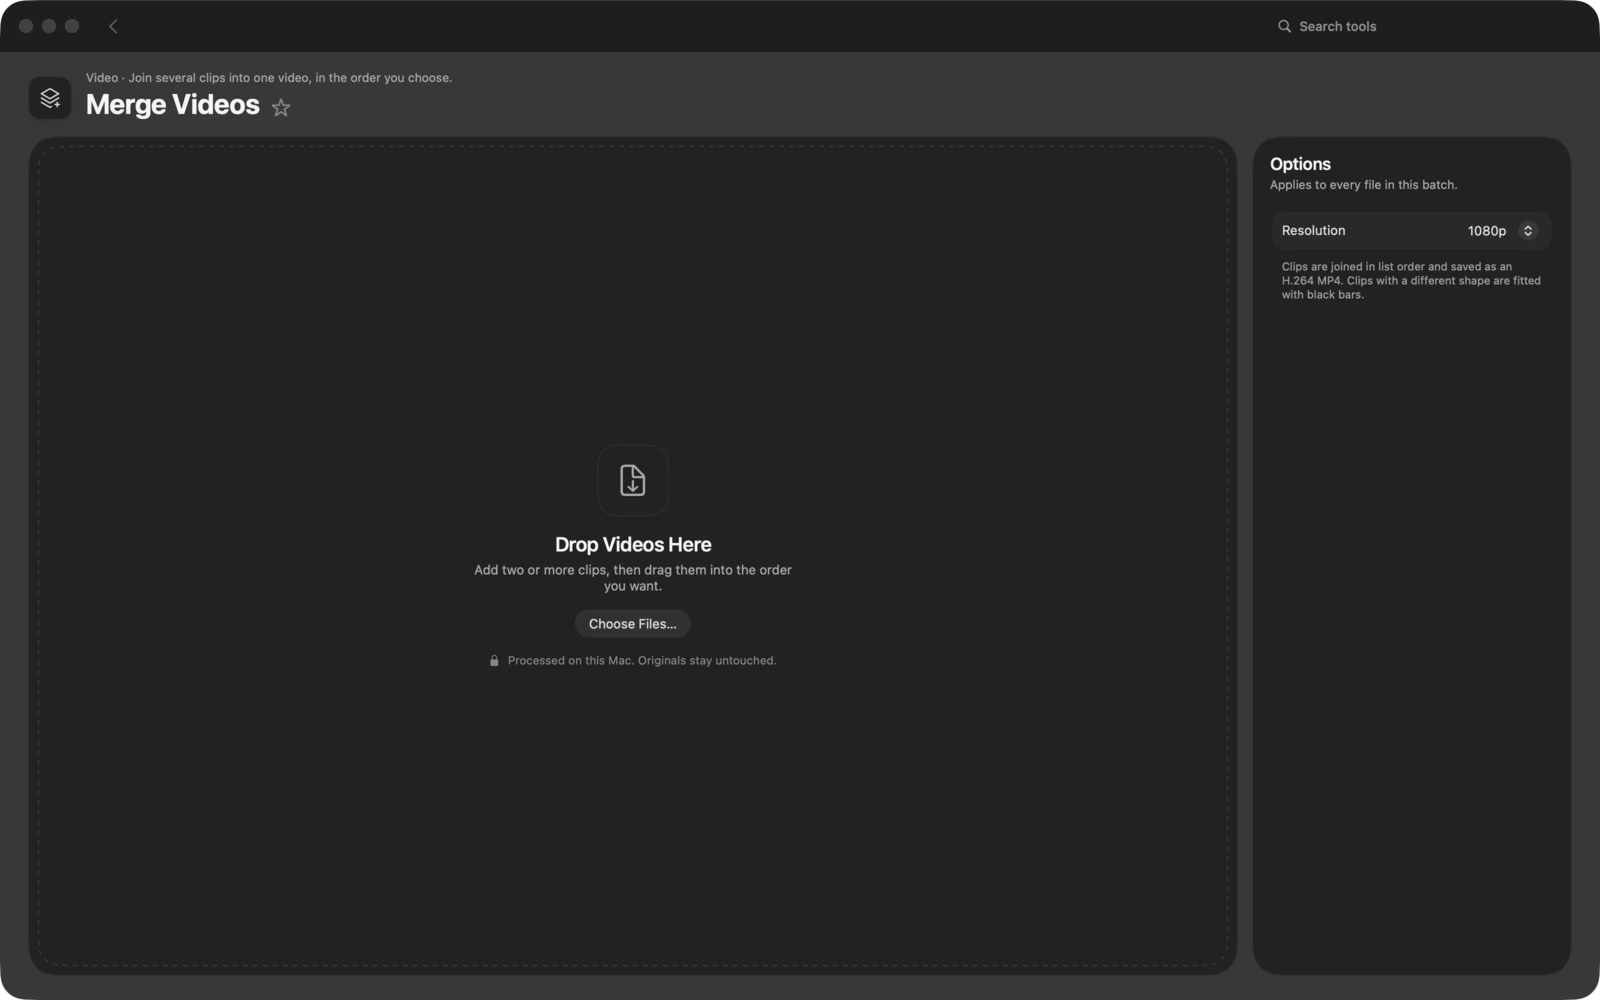Focus the Search tools field
The image size is (1600, 1000).
click(1420, 27)
